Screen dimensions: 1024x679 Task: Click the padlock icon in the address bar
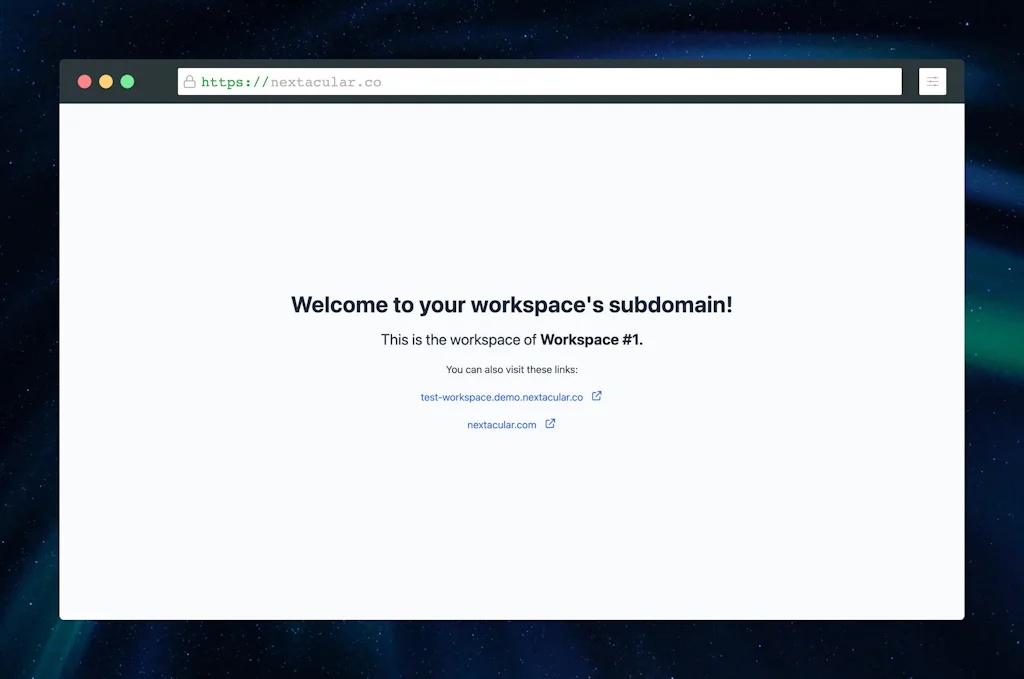[190, 82]
